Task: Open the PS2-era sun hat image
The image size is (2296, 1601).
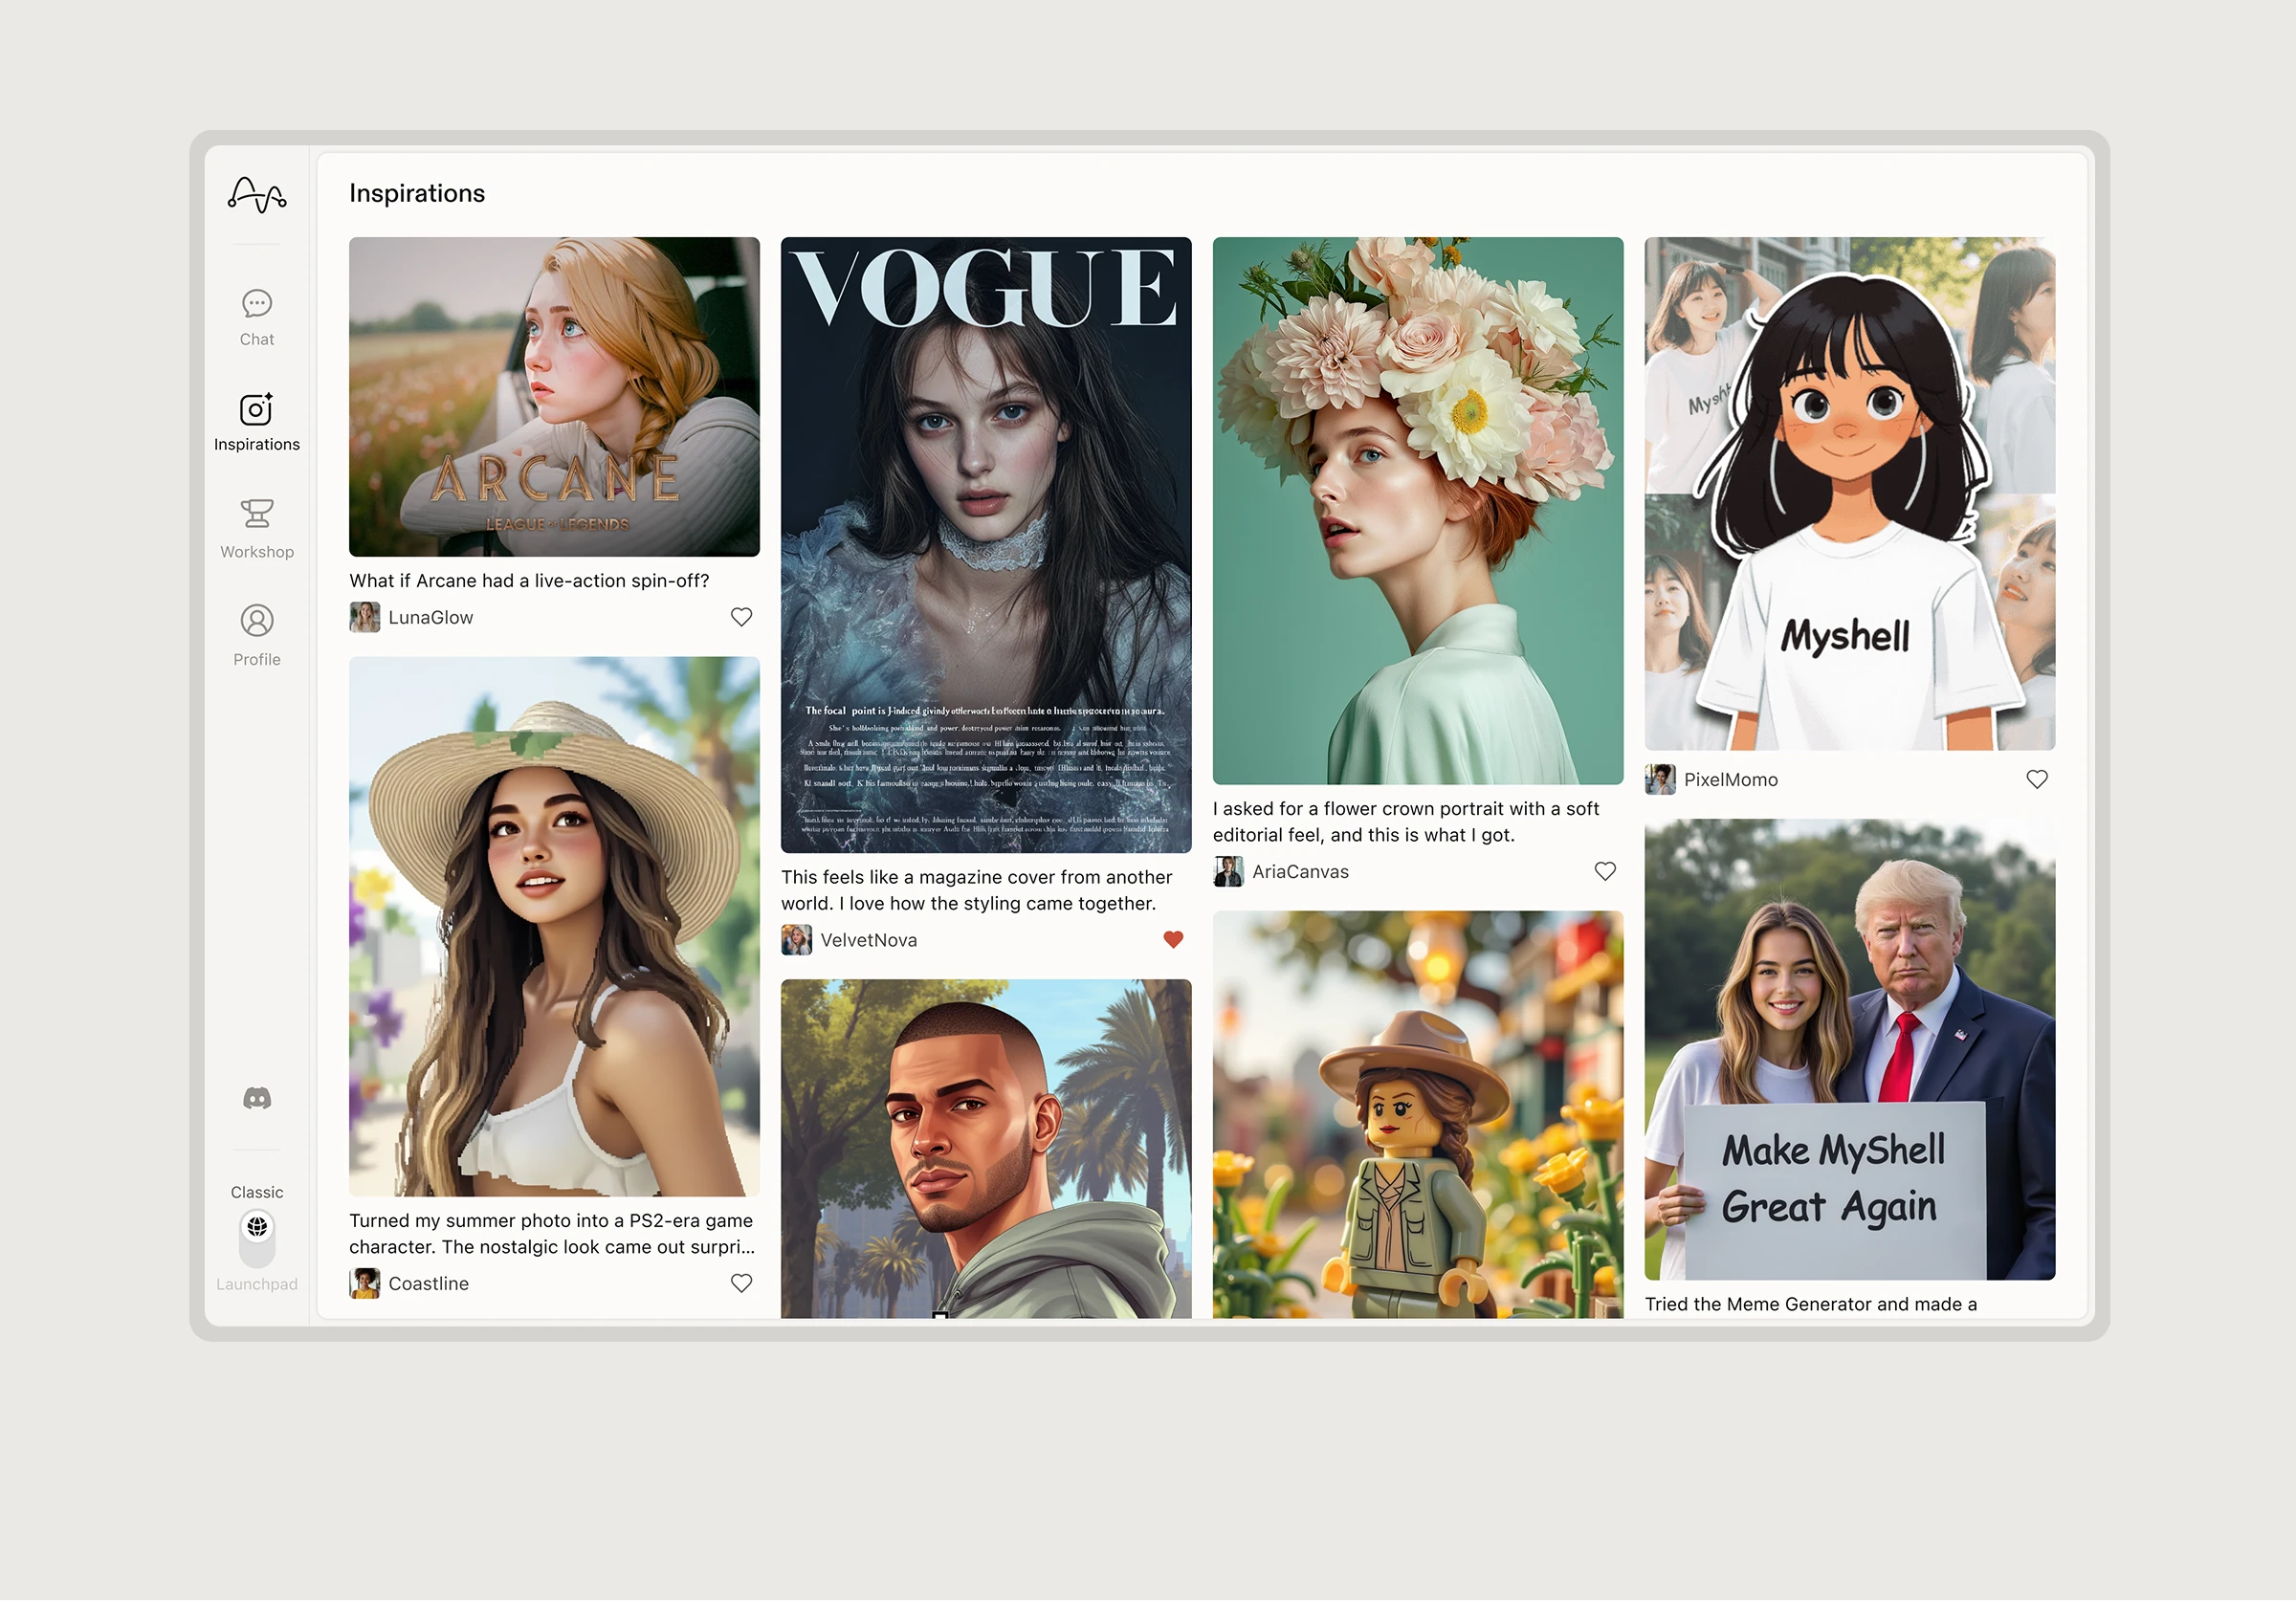Action: coord(554,927)
